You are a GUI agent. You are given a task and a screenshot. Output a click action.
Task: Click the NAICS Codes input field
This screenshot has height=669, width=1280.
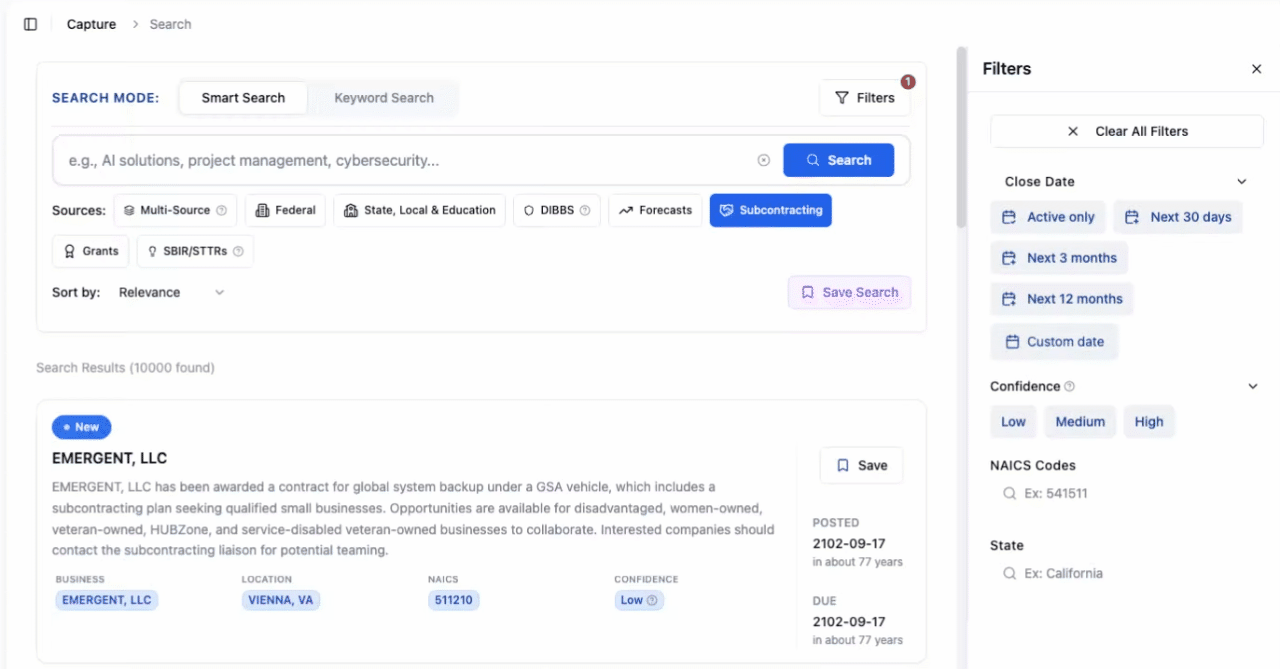pos(1100,492)
